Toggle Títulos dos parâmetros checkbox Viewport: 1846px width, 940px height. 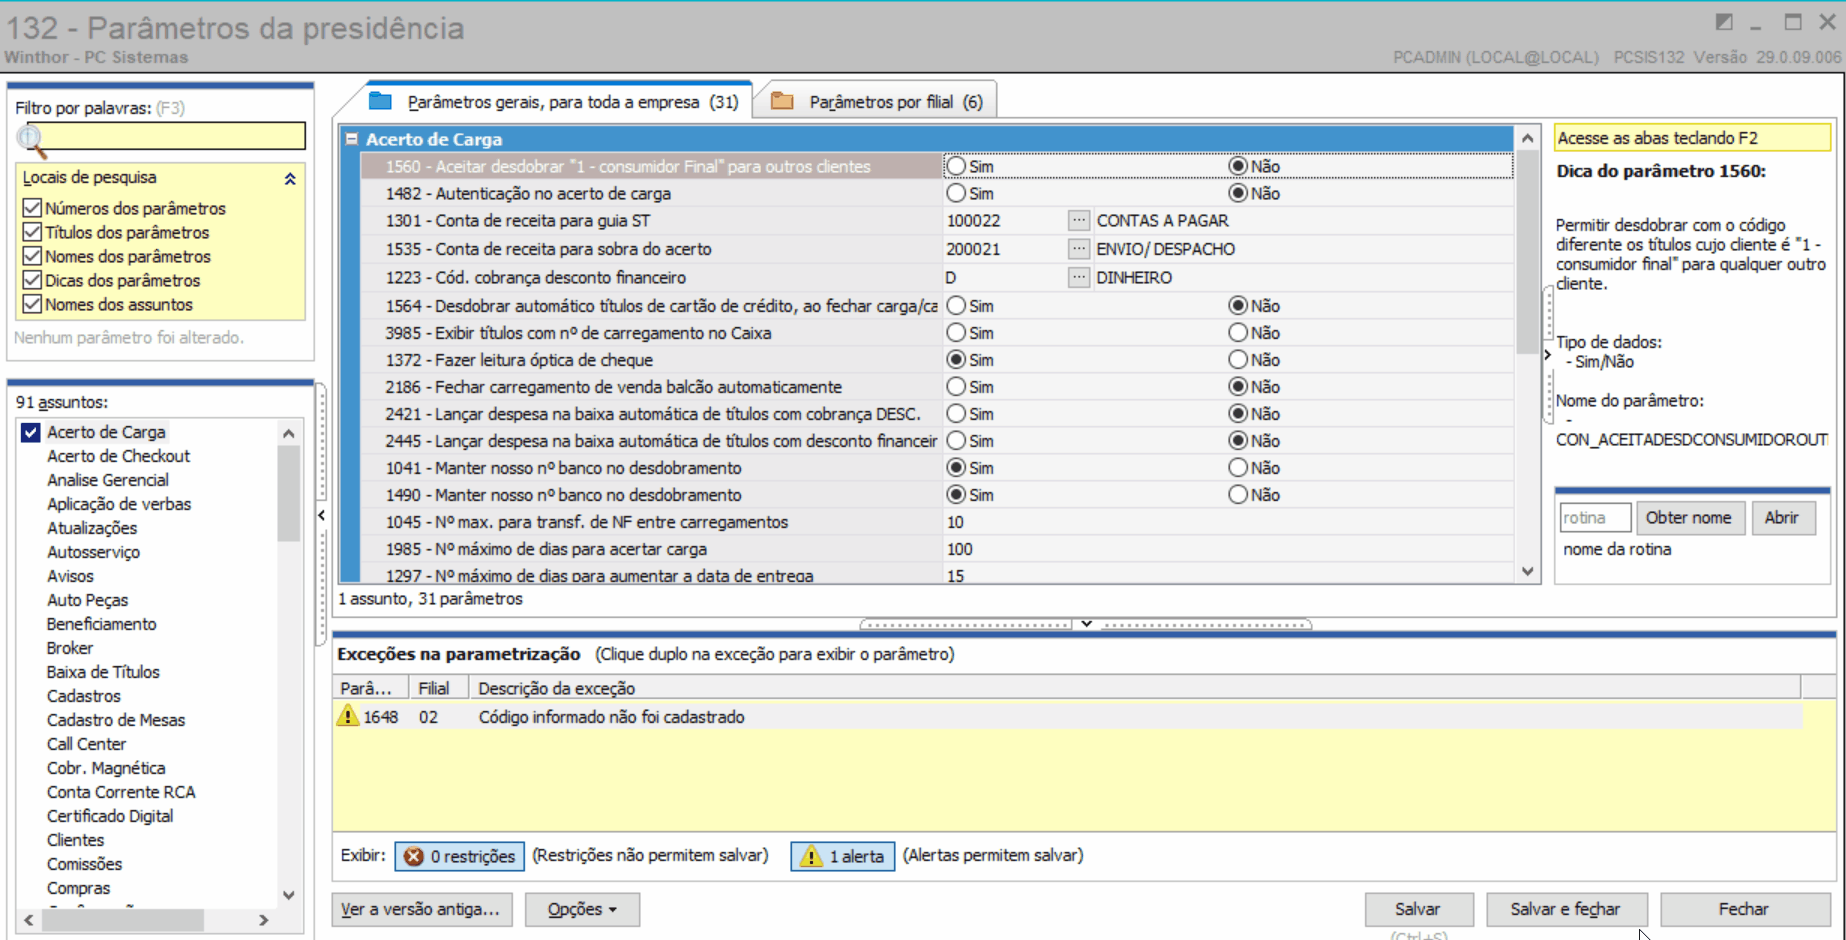[32, 232]
